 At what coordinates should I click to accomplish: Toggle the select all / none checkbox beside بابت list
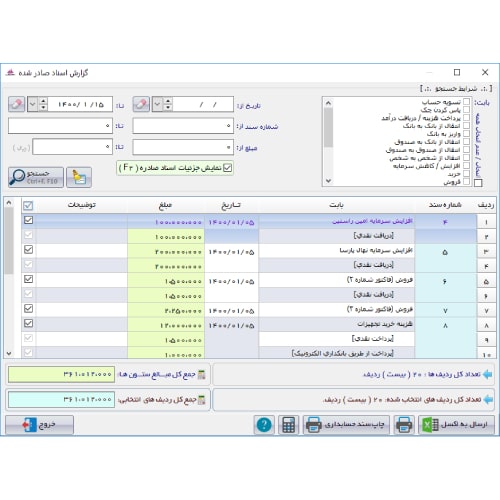coord(478,183)
